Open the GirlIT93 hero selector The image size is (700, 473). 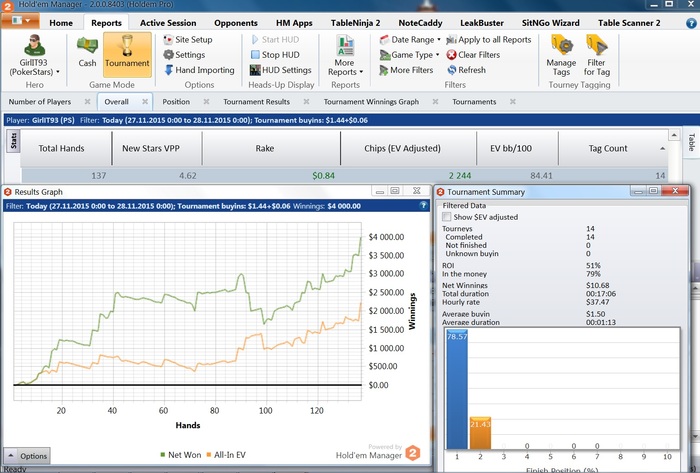(x=34, y=55)
